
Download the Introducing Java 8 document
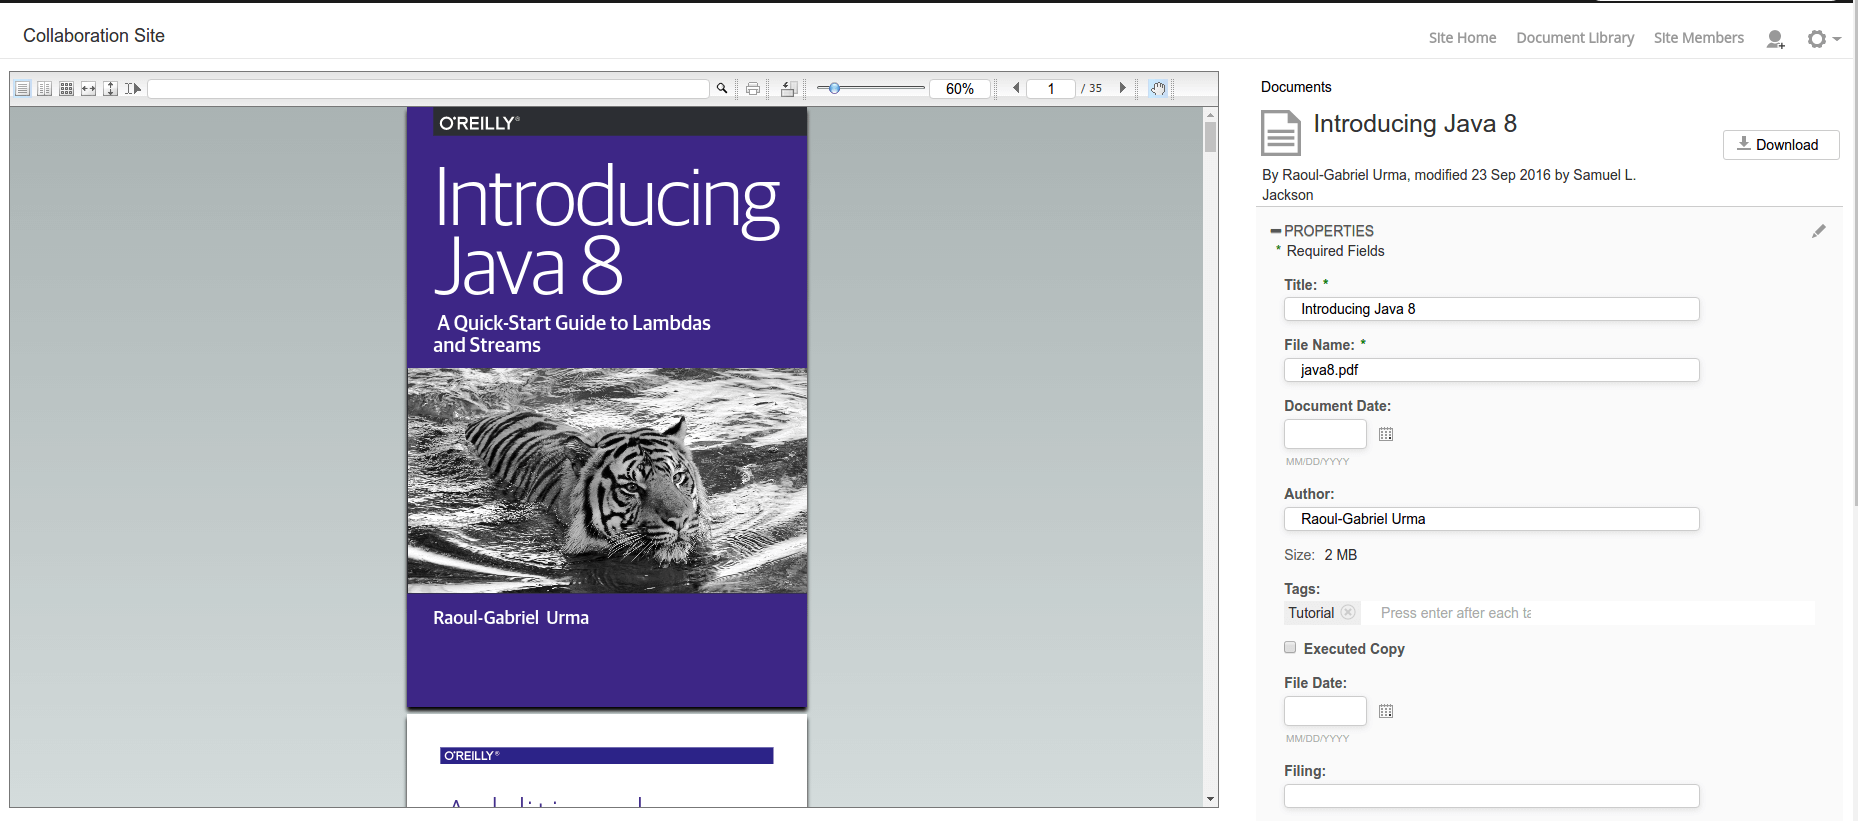[x=1781, y=145]
